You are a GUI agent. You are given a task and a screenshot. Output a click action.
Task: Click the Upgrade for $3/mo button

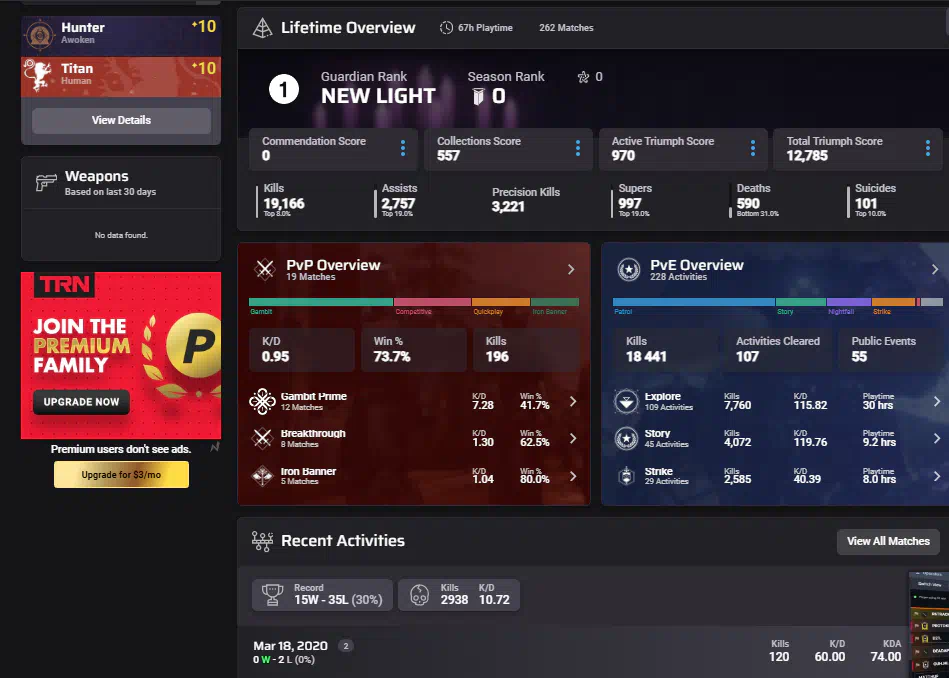pos(121,475)
